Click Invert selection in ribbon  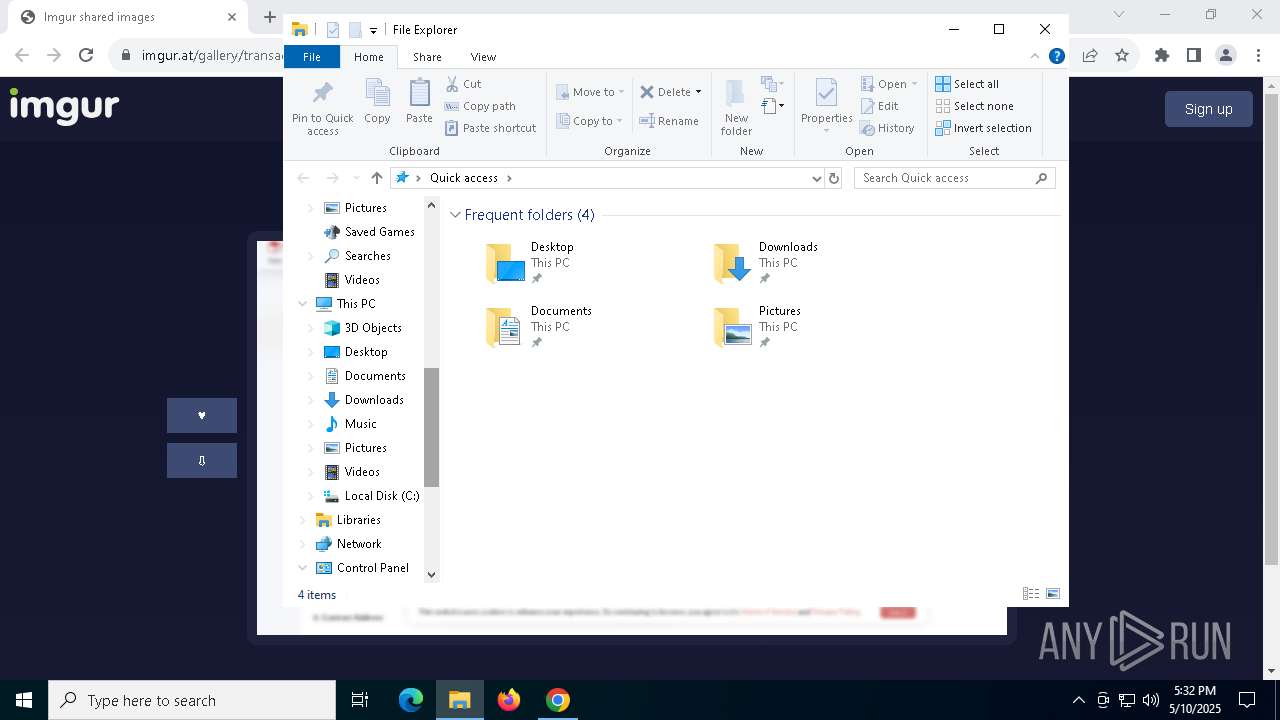[x=983, y=128]
